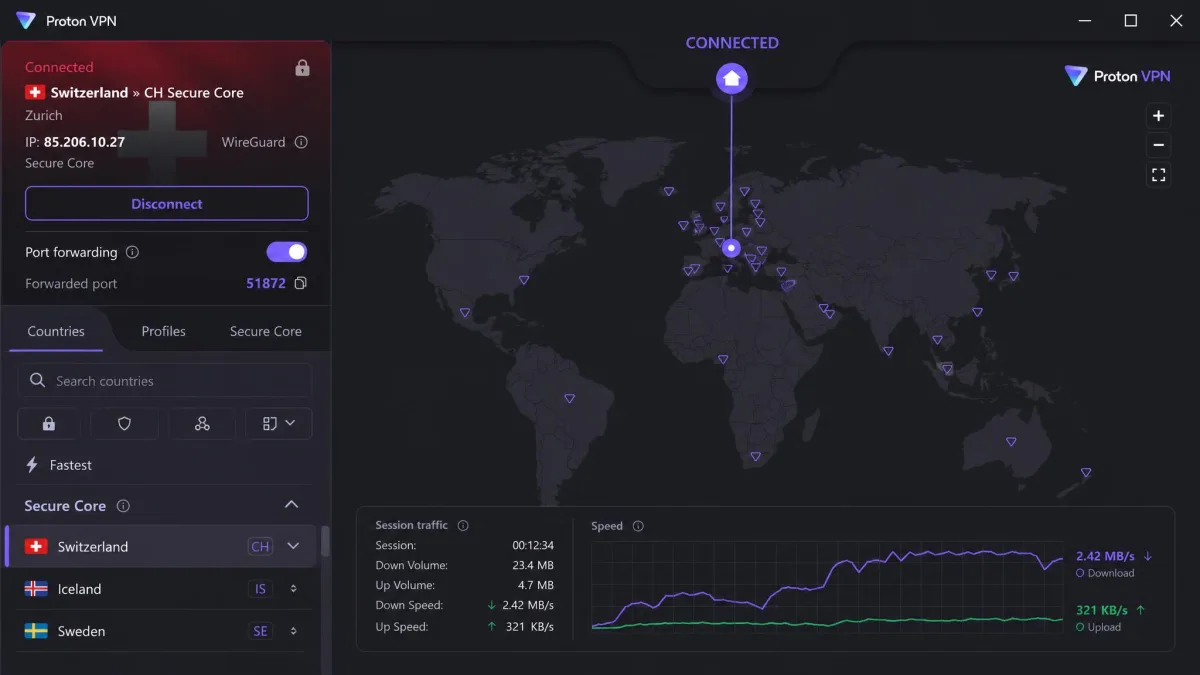Copy forwarded port 51872
Viewport: 1200px width, 675px height.
[300, 283]
